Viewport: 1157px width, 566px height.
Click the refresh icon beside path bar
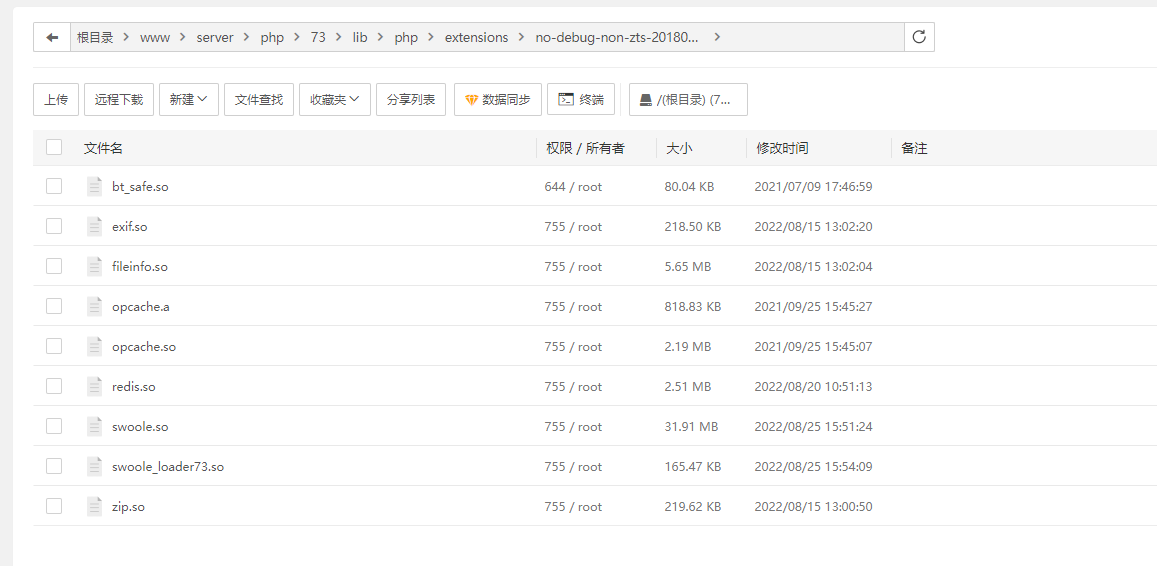(919, 38)
